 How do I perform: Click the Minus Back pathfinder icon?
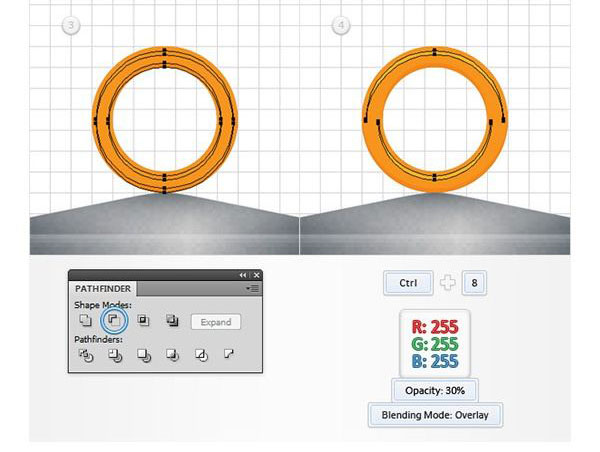[x=228, y=354]
